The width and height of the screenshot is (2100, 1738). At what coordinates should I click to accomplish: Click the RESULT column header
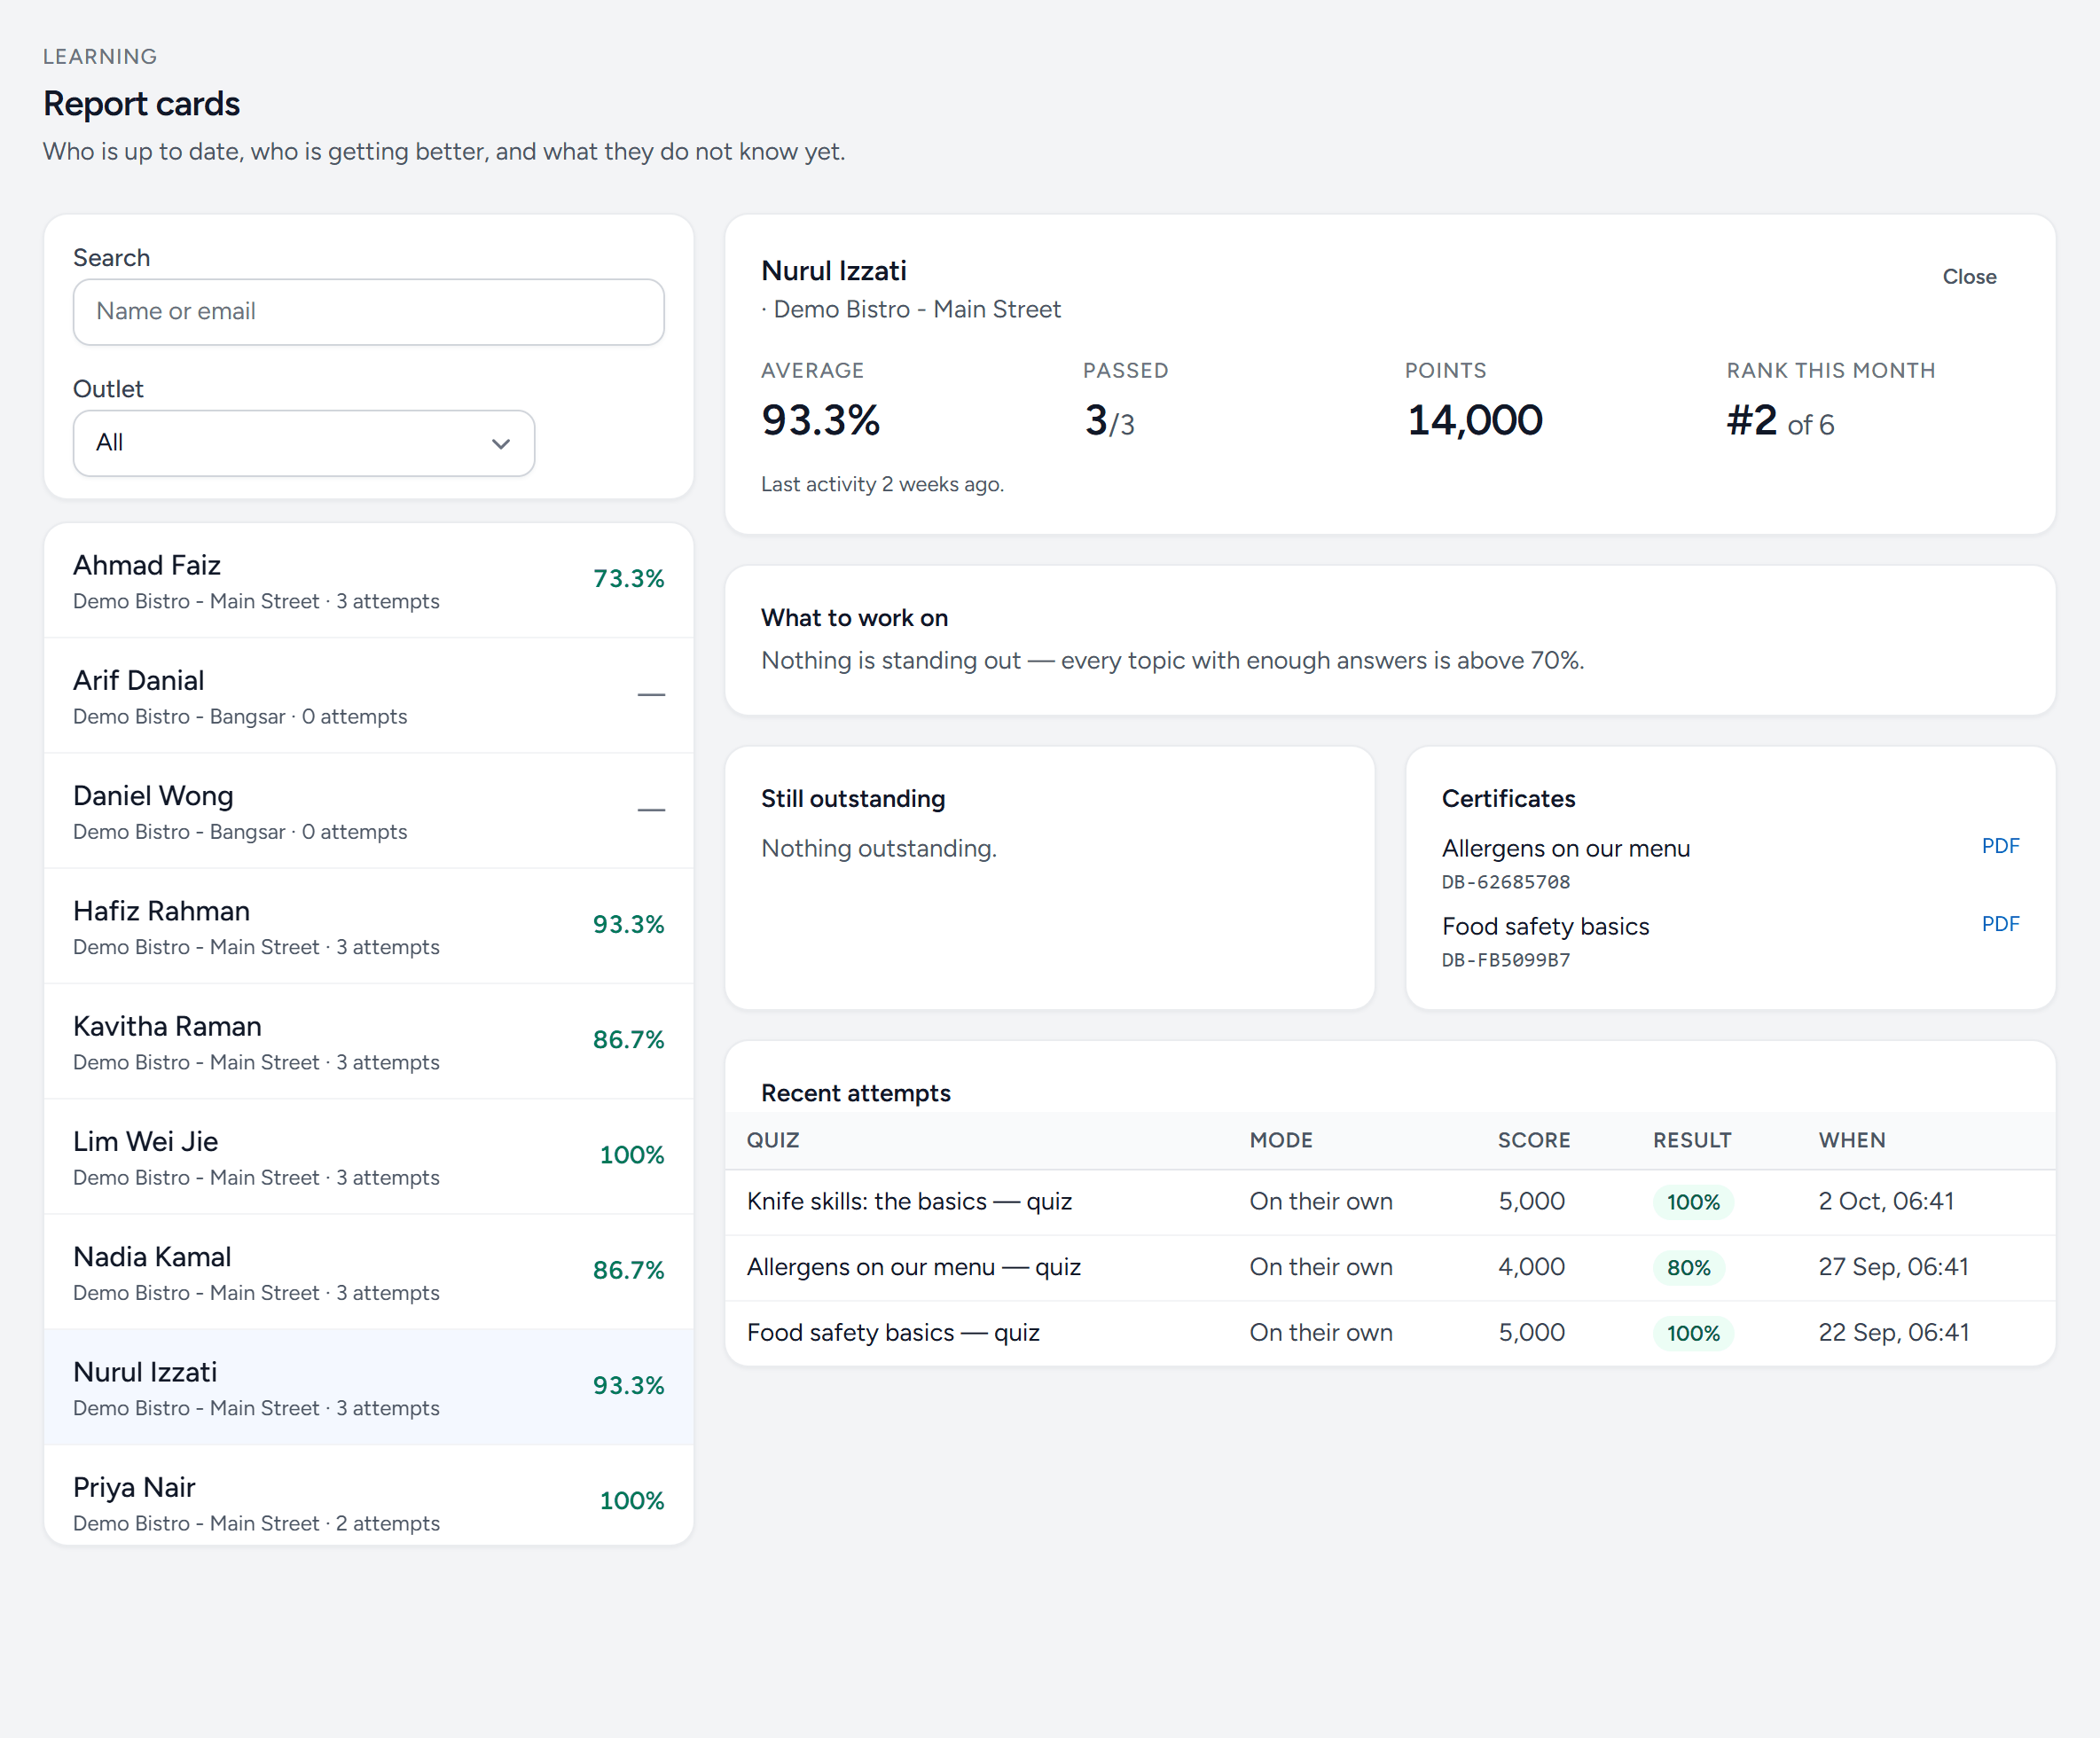(1691, 1140)
